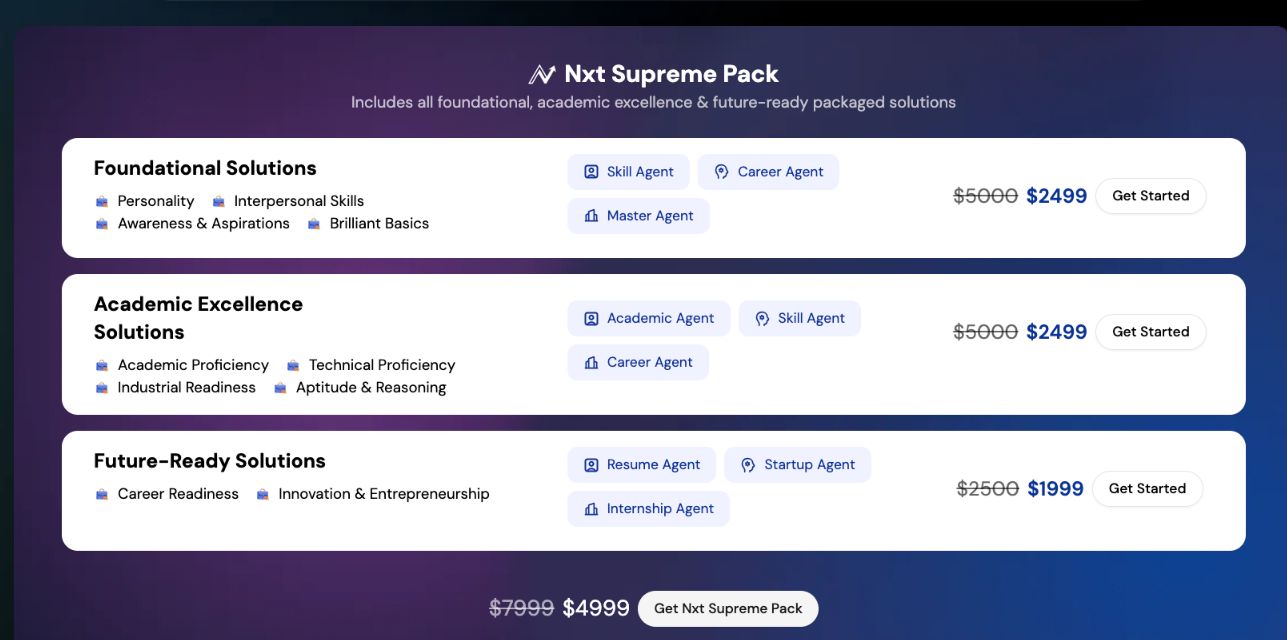
Task: Click the Aptitude & Reasoning item
Action: point(371,387)
